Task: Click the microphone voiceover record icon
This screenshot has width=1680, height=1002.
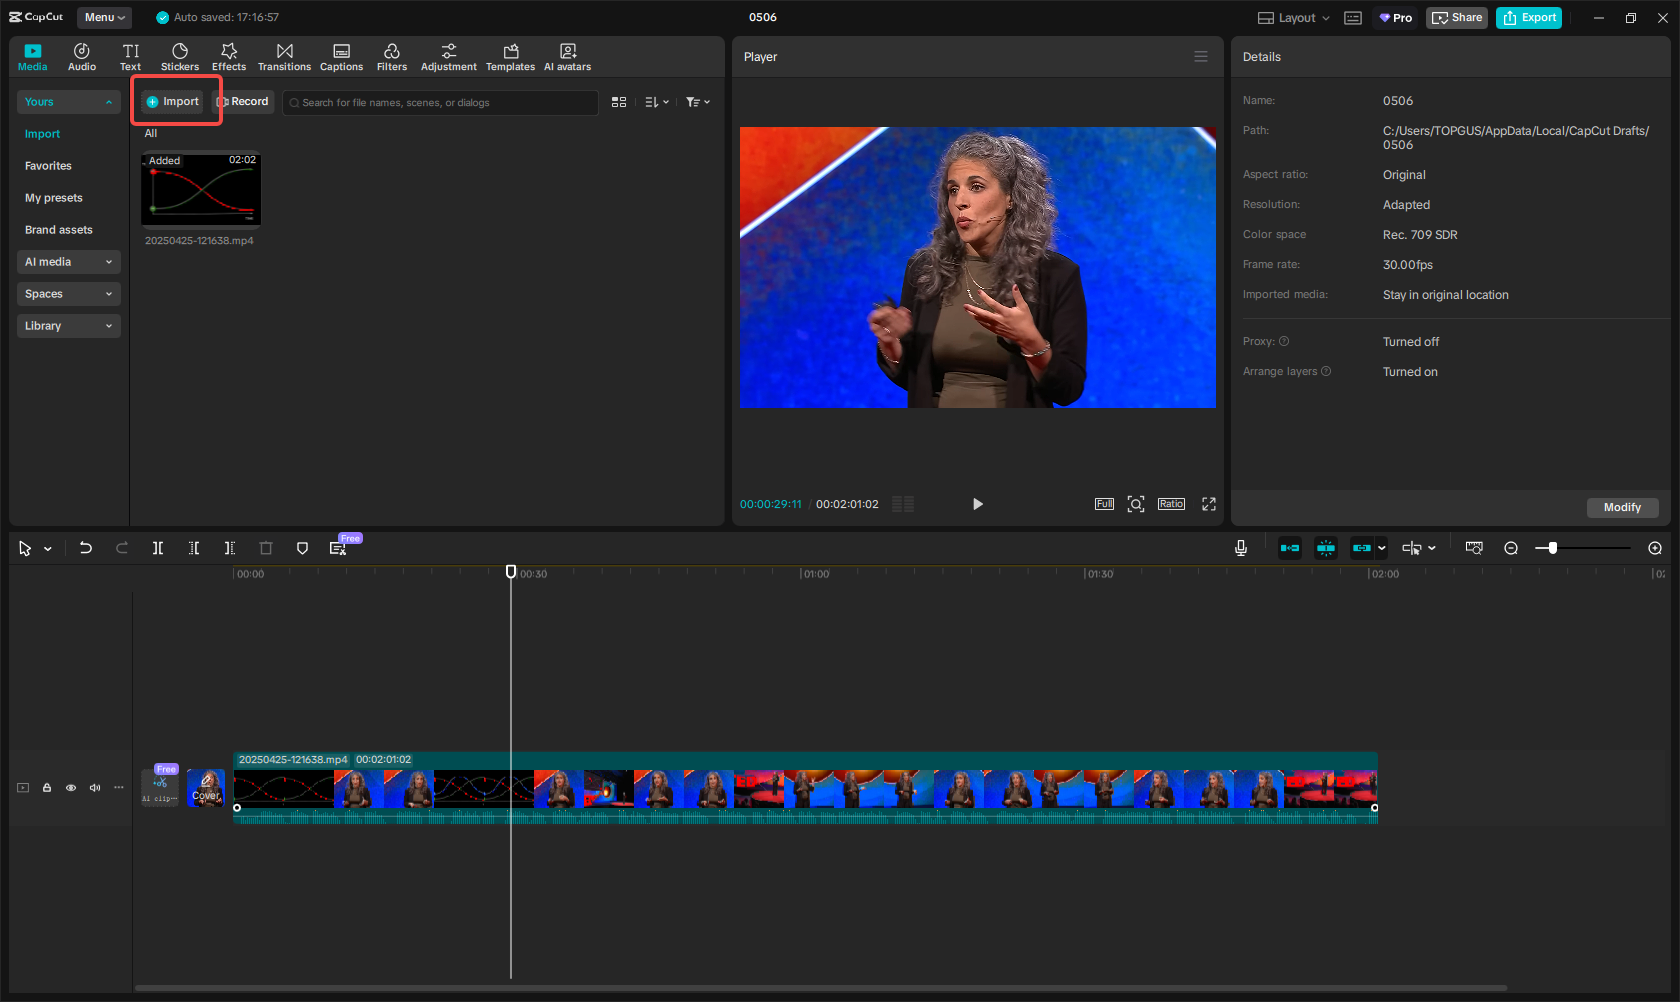Action: [x=1241, y=548]
